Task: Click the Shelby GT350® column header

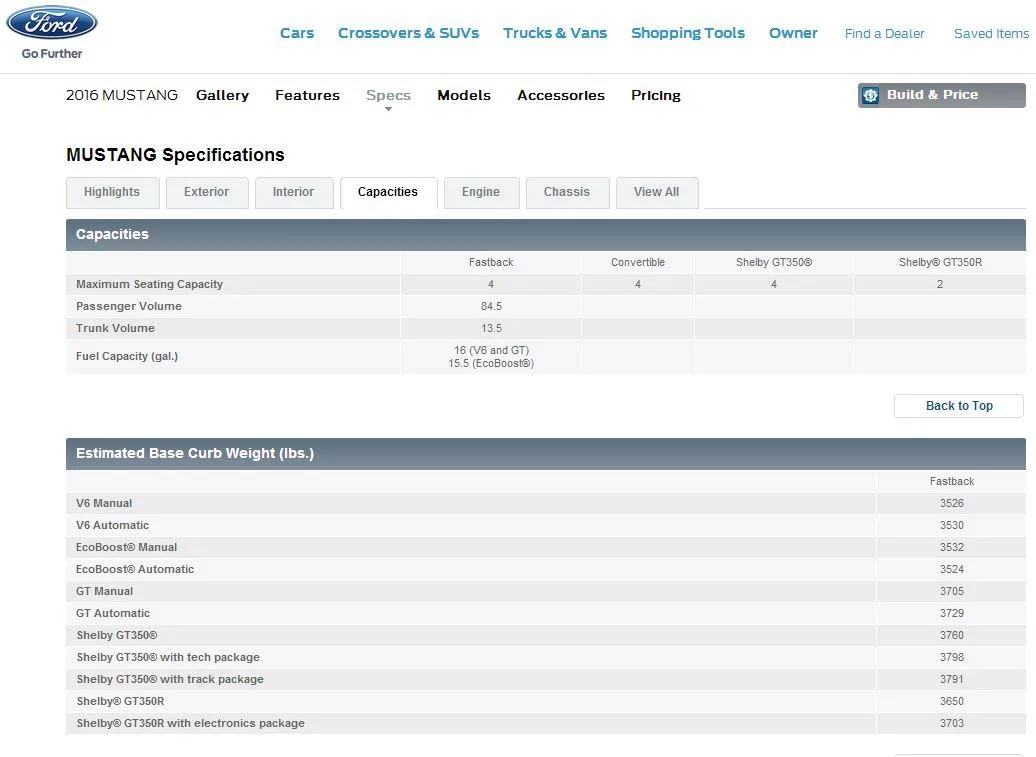Action: pyautogui.click(x=774, y=262)
